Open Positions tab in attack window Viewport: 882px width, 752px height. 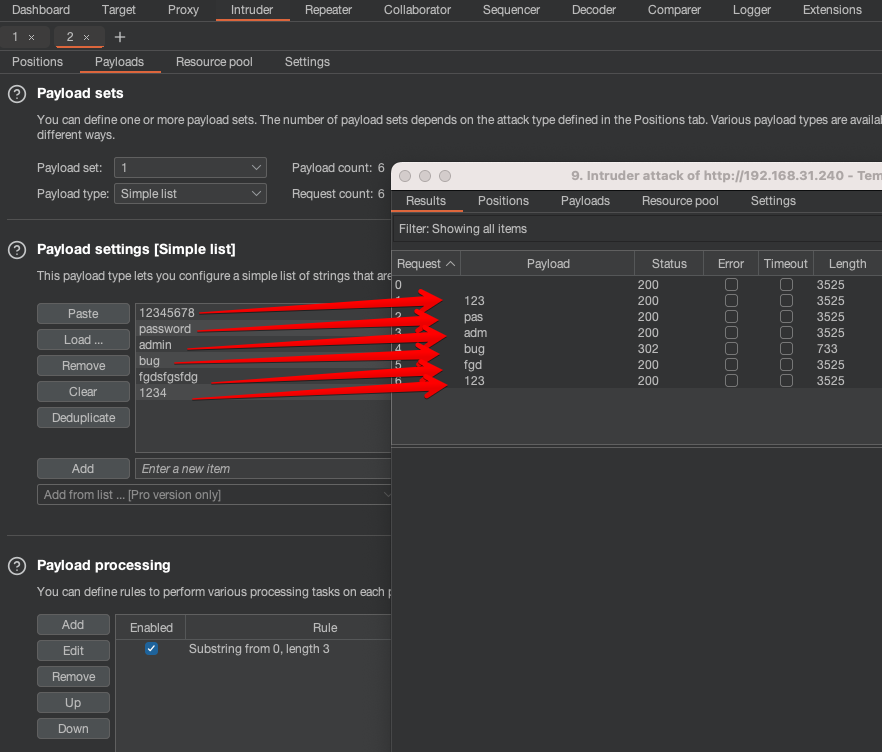click(503, 201)
